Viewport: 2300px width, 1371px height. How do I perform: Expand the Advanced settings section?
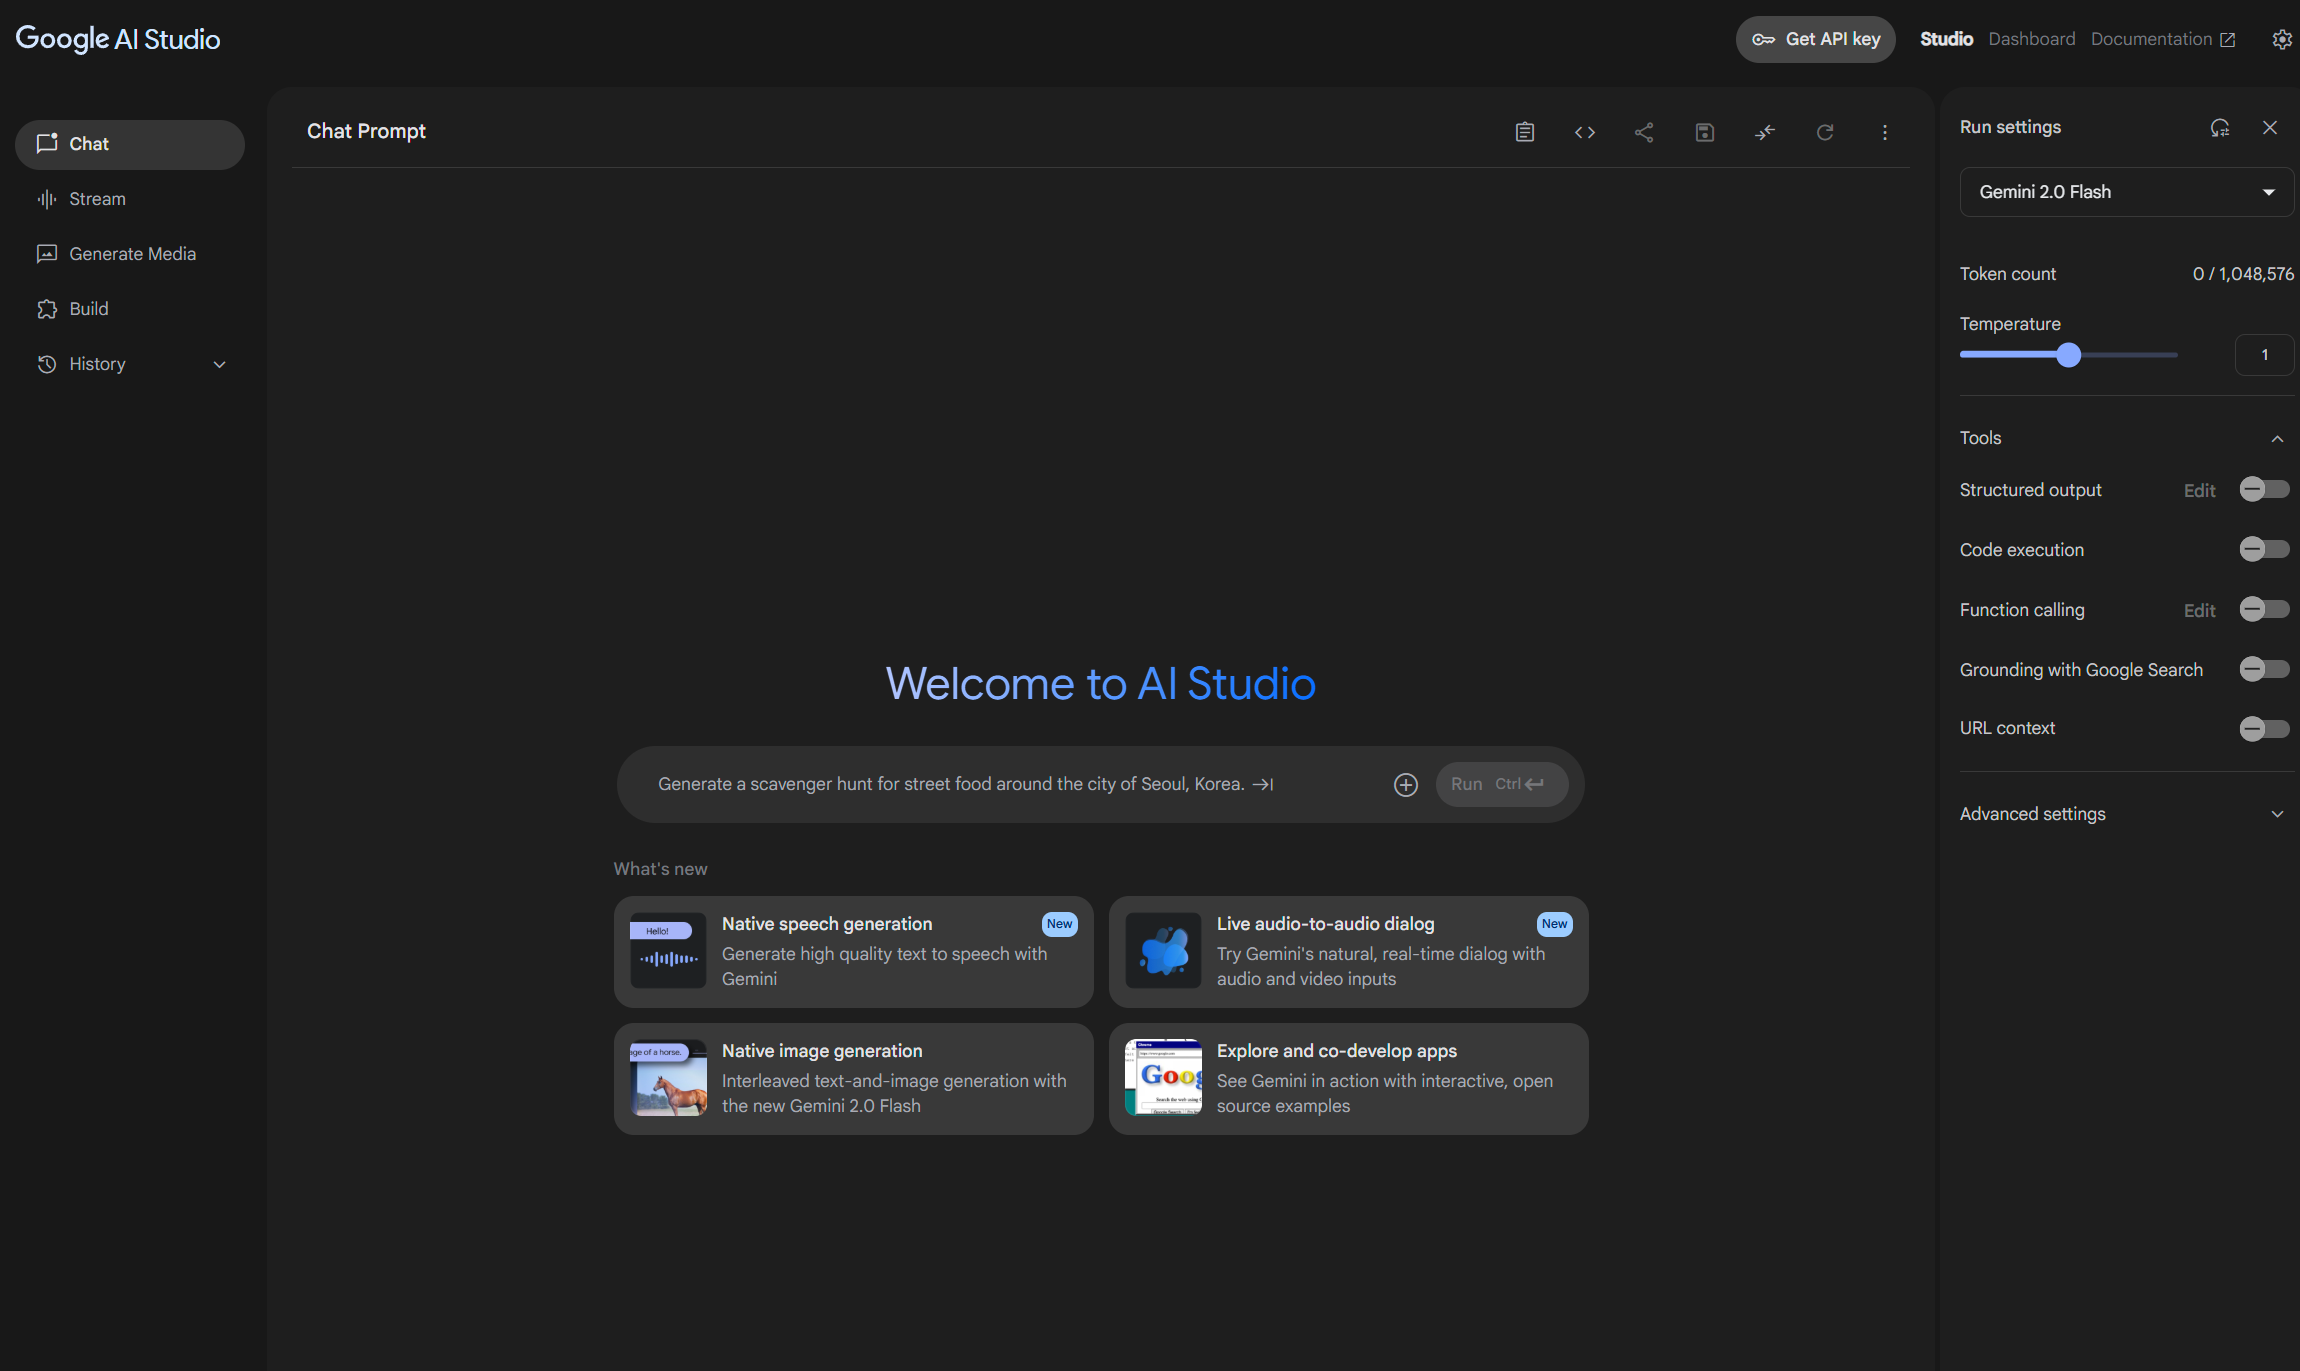(x=2277, y=814)
